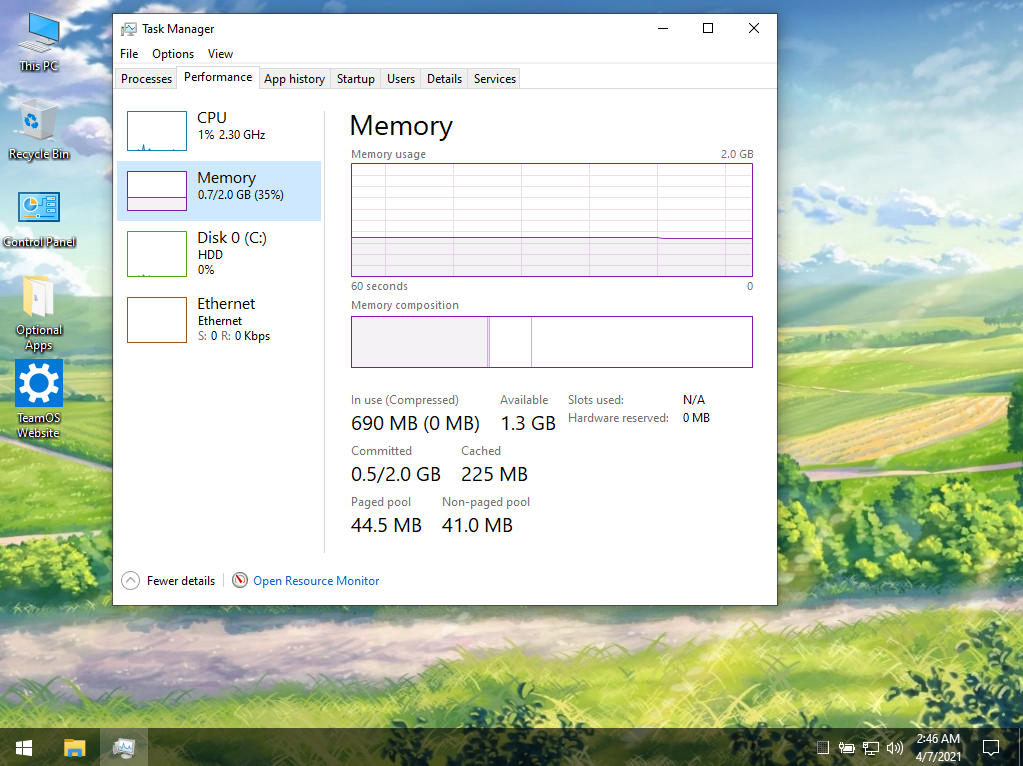
Task: Open the View menu
Action: pos(221,54)
